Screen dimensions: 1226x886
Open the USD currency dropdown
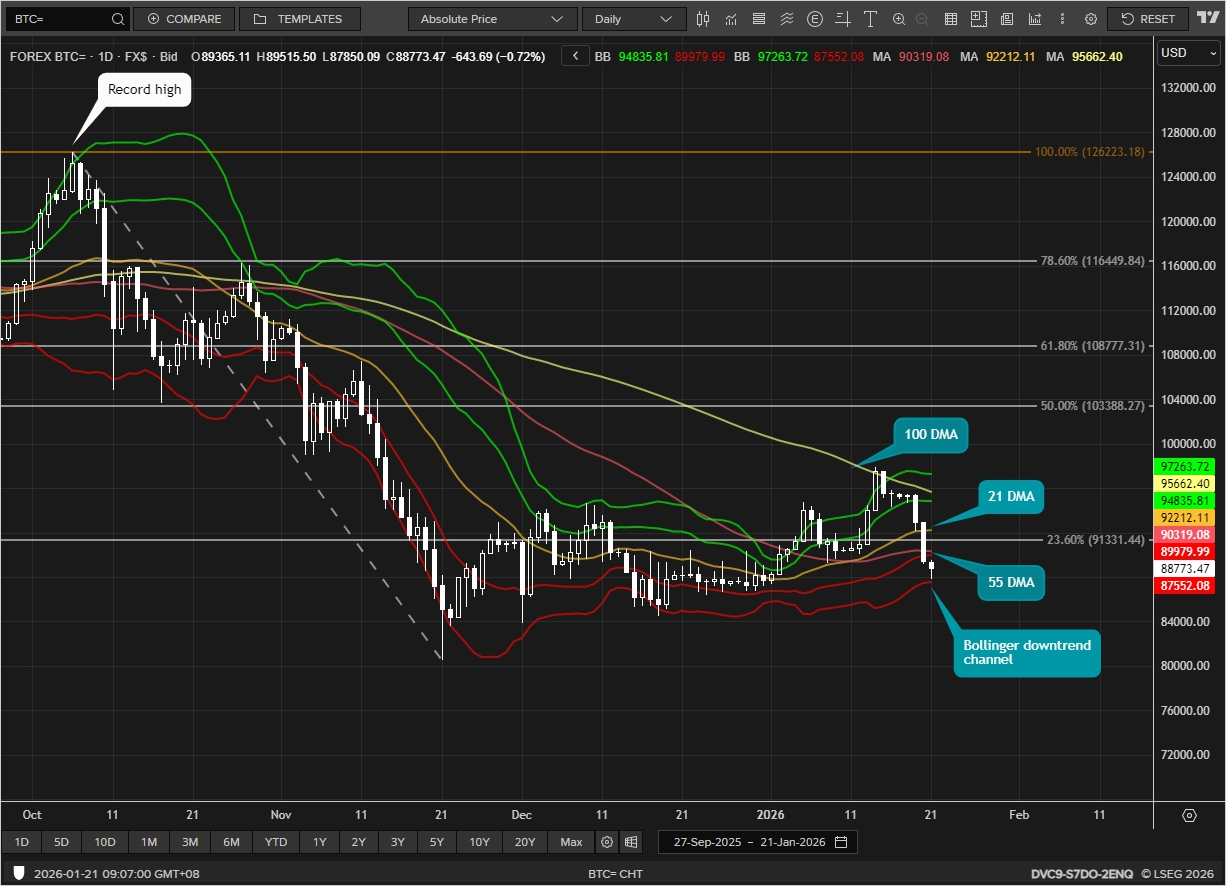pos(1187,53)
